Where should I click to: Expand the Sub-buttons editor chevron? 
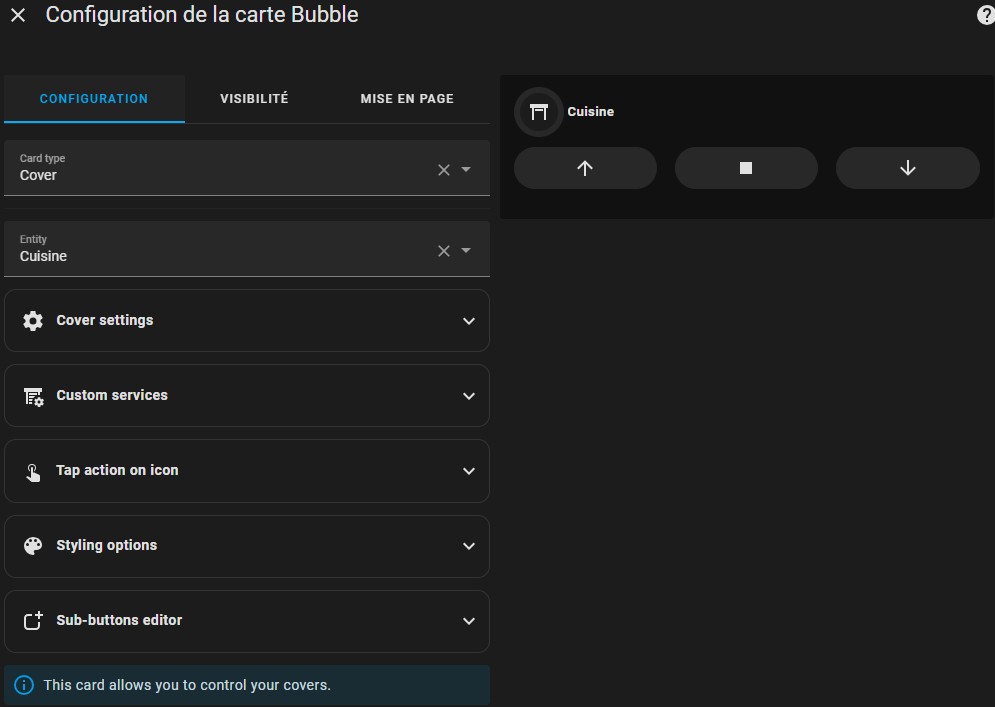469,621
